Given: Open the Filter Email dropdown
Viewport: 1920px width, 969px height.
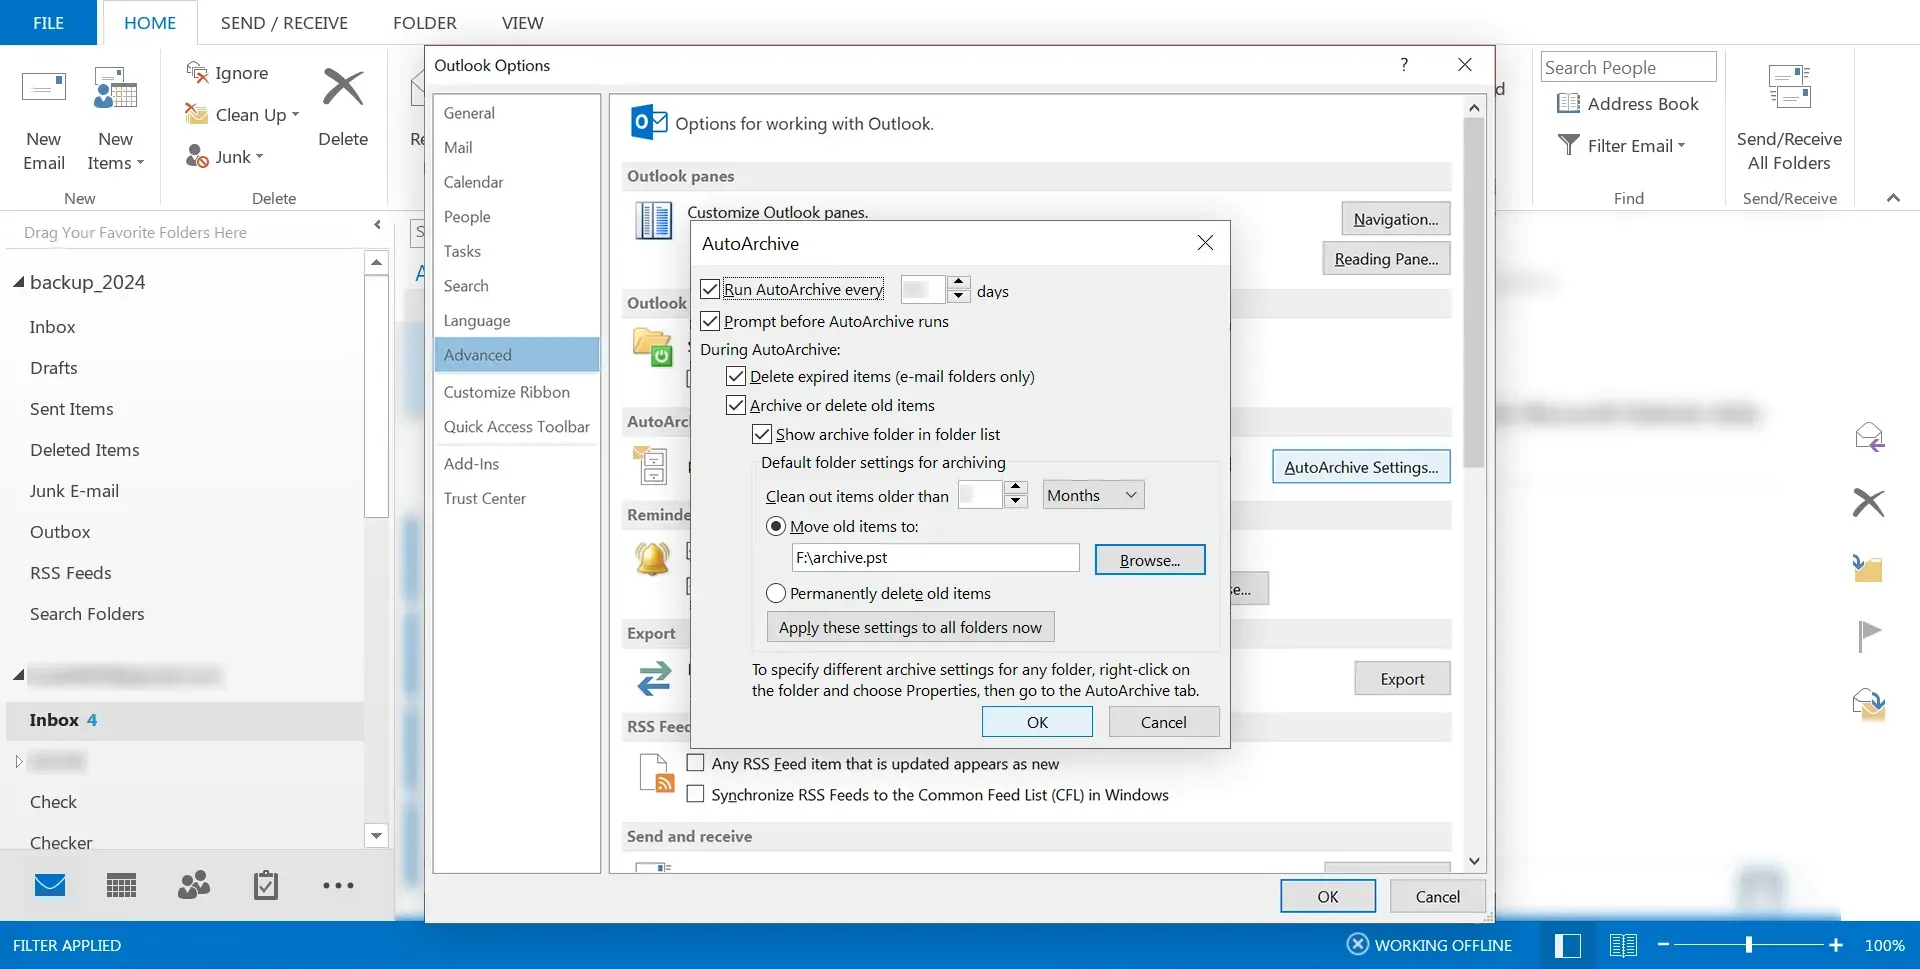Looking at the screenshot, I should [x=1681, y=146].
